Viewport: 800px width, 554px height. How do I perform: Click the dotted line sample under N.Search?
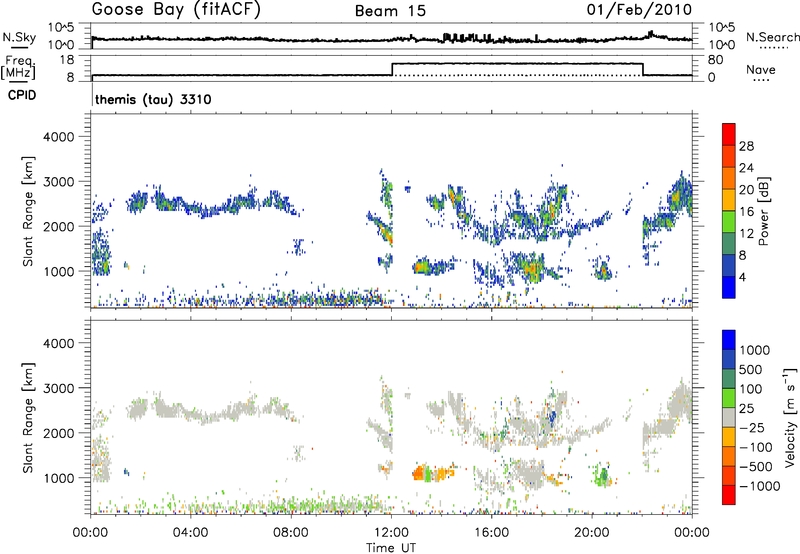point(774,48)
